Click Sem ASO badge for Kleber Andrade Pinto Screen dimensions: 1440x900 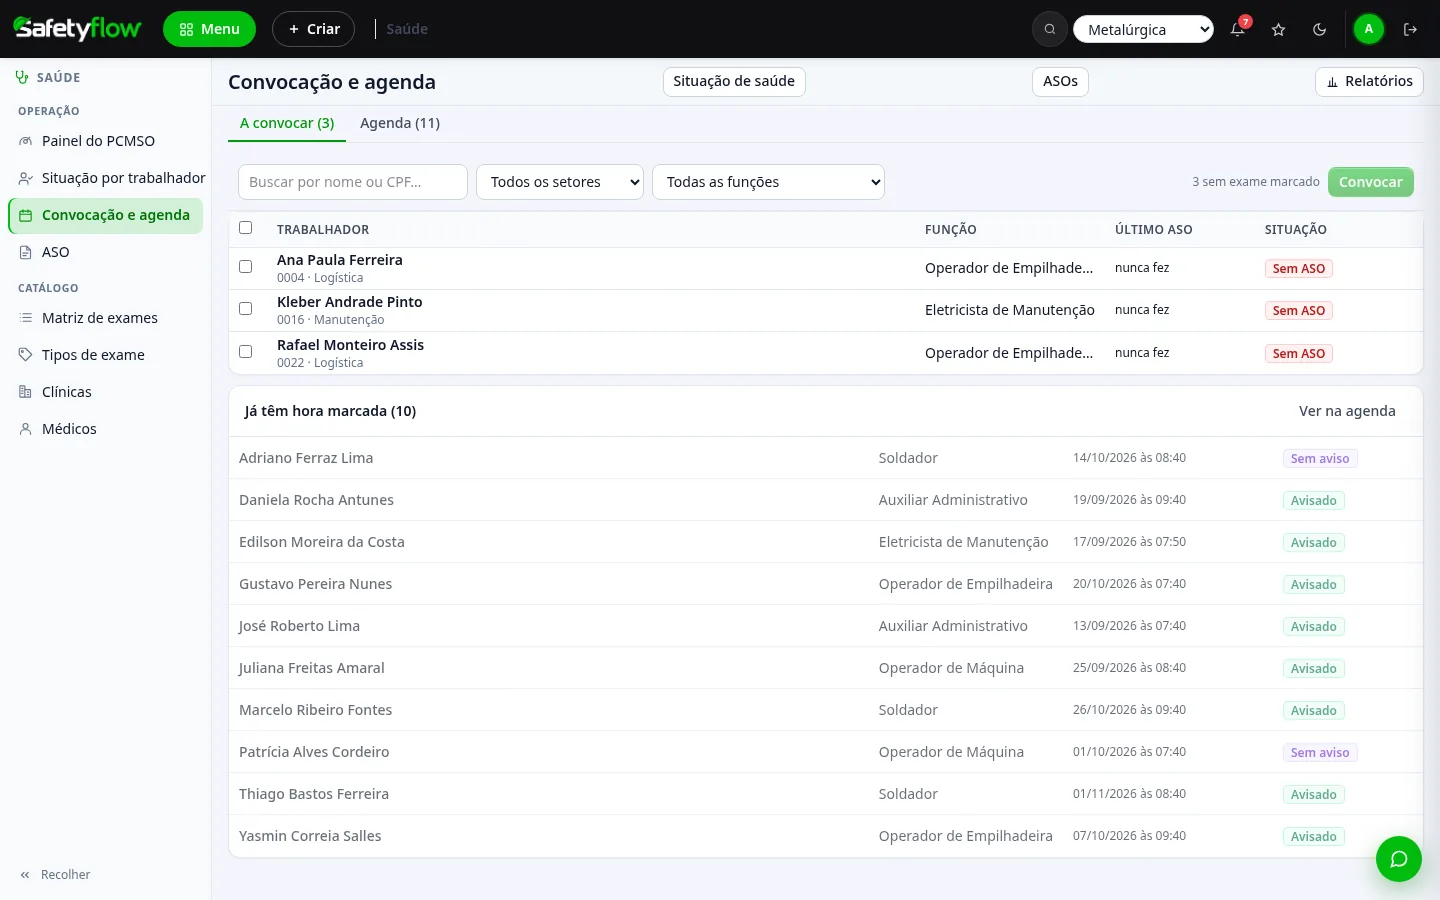pyautogui.click(x=1298, y=311)
